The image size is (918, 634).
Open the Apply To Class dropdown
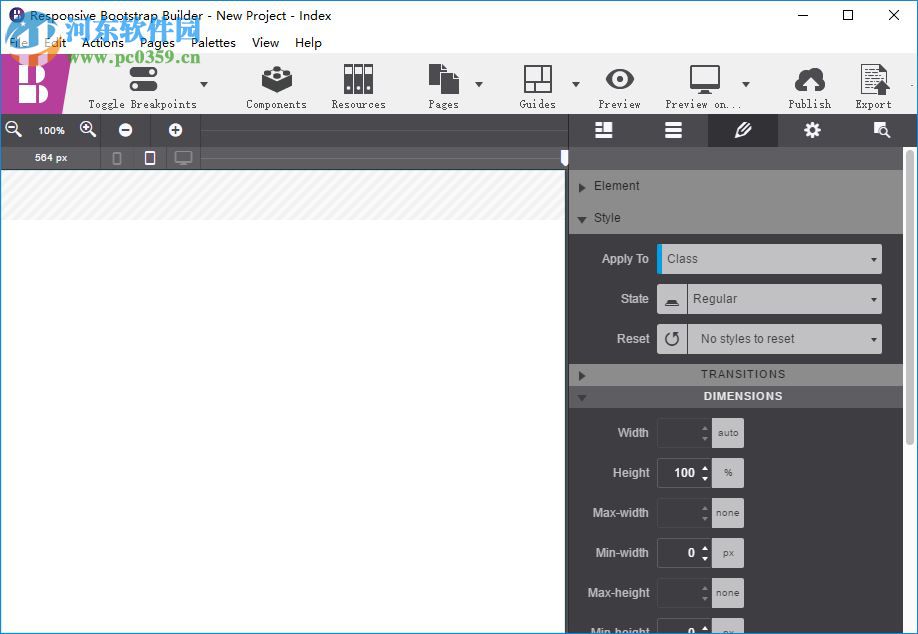pos(768,258)
